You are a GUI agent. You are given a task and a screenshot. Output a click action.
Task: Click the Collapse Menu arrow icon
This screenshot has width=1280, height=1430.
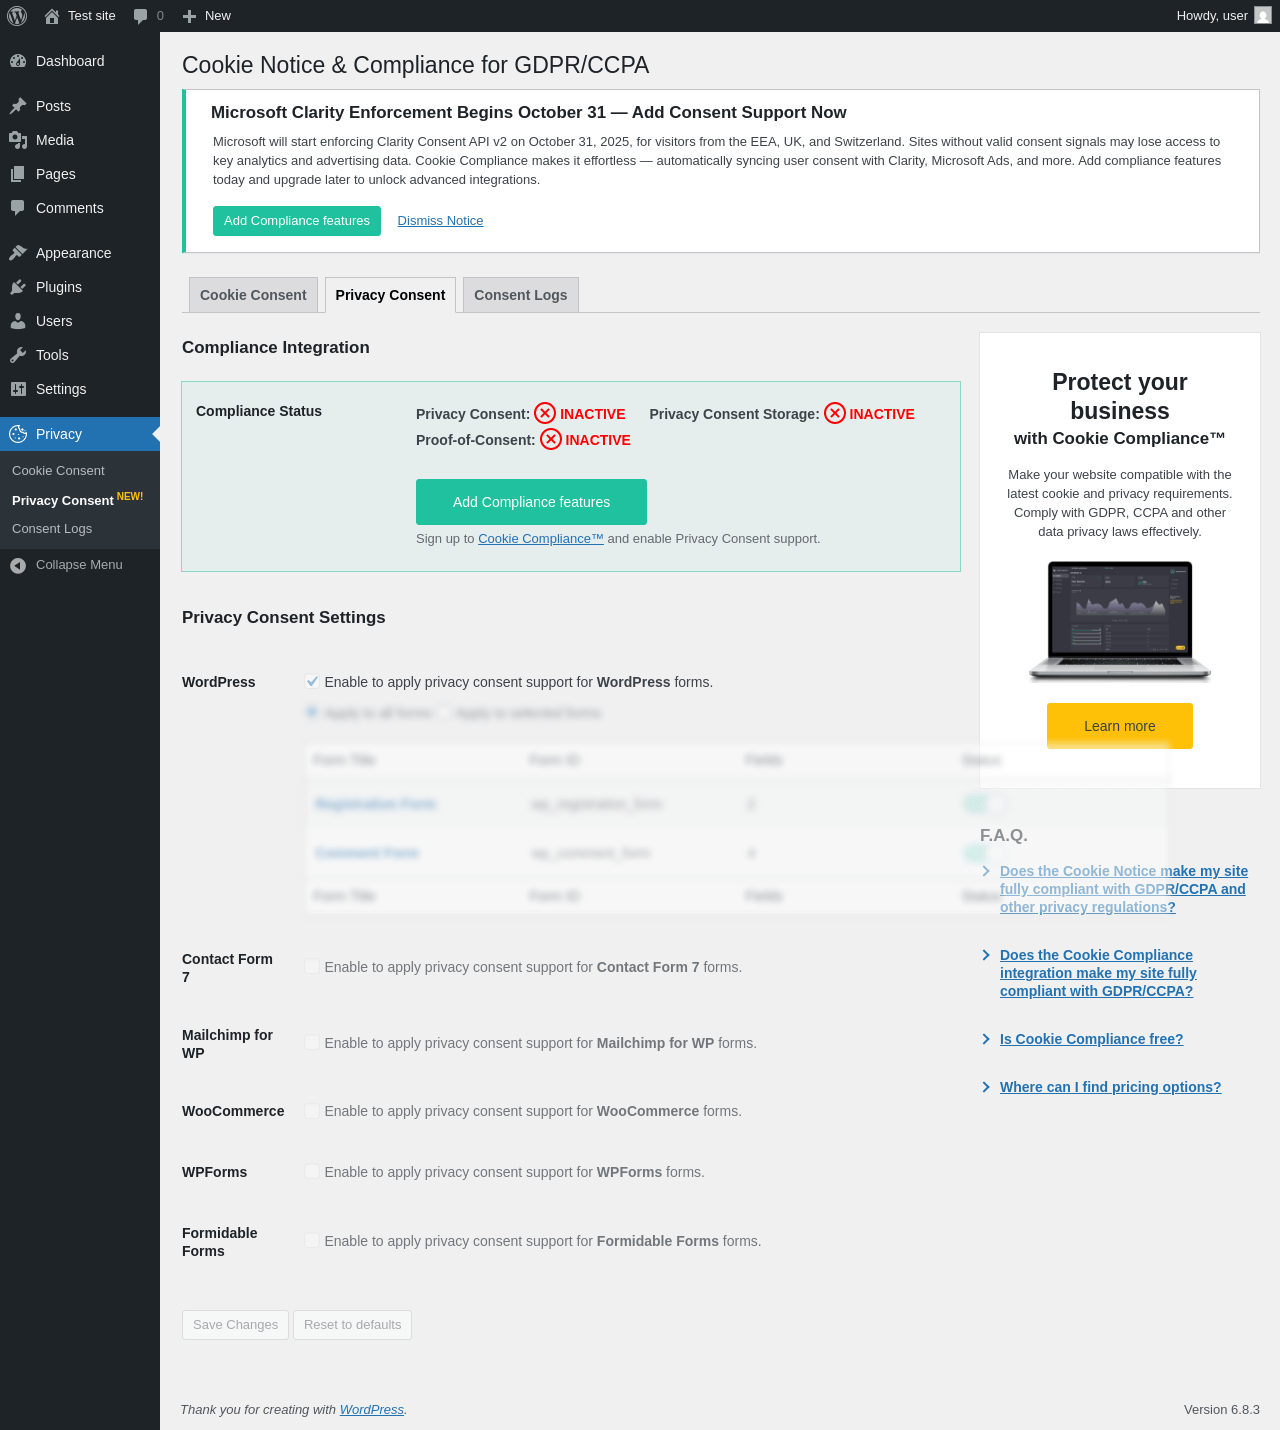[18, 565]
